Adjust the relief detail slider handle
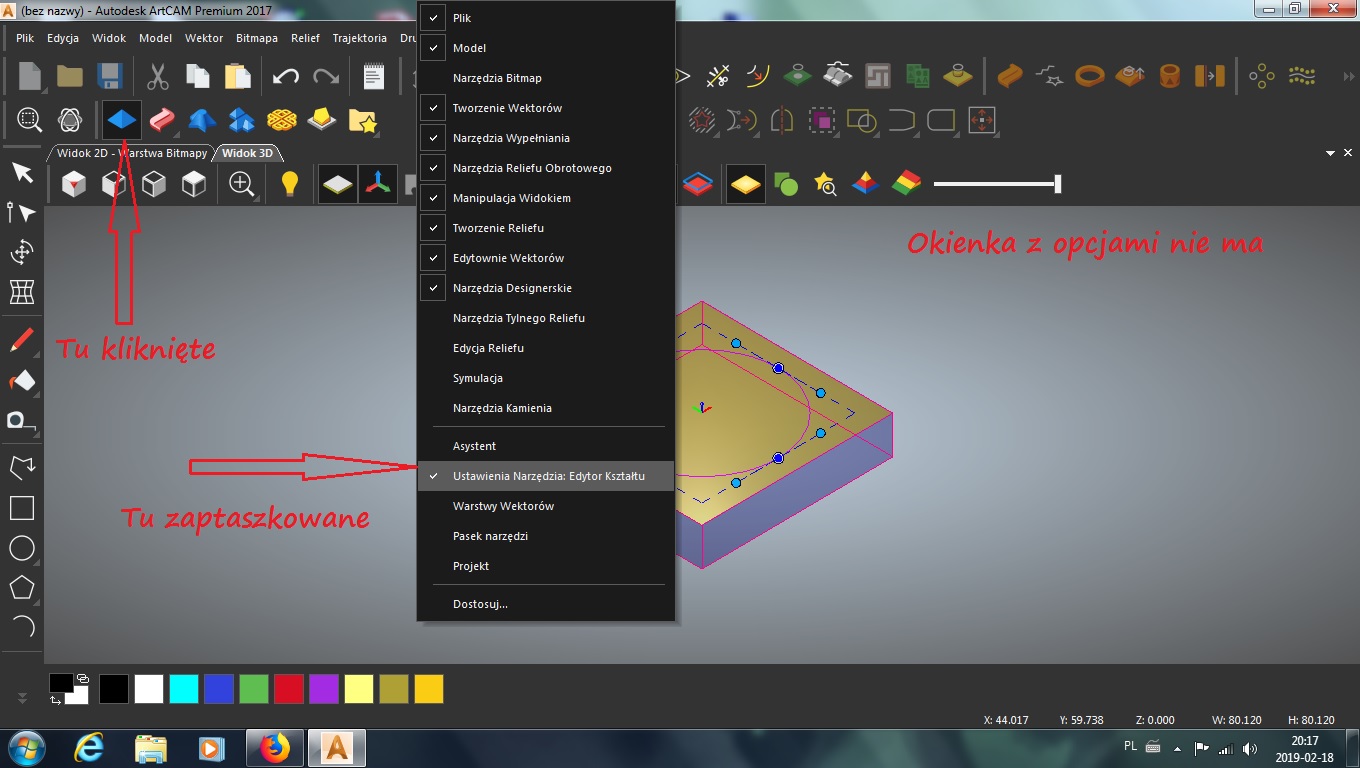The width and height of the screenshot is (1360, 768). [x=1057, y=184]
